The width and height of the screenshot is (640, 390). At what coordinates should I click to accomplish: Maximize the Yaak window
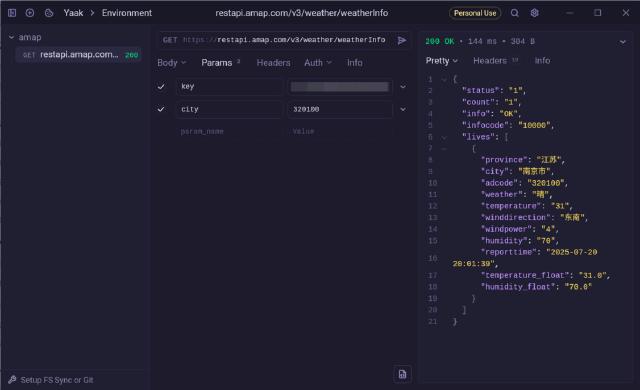tap(598, 13)
